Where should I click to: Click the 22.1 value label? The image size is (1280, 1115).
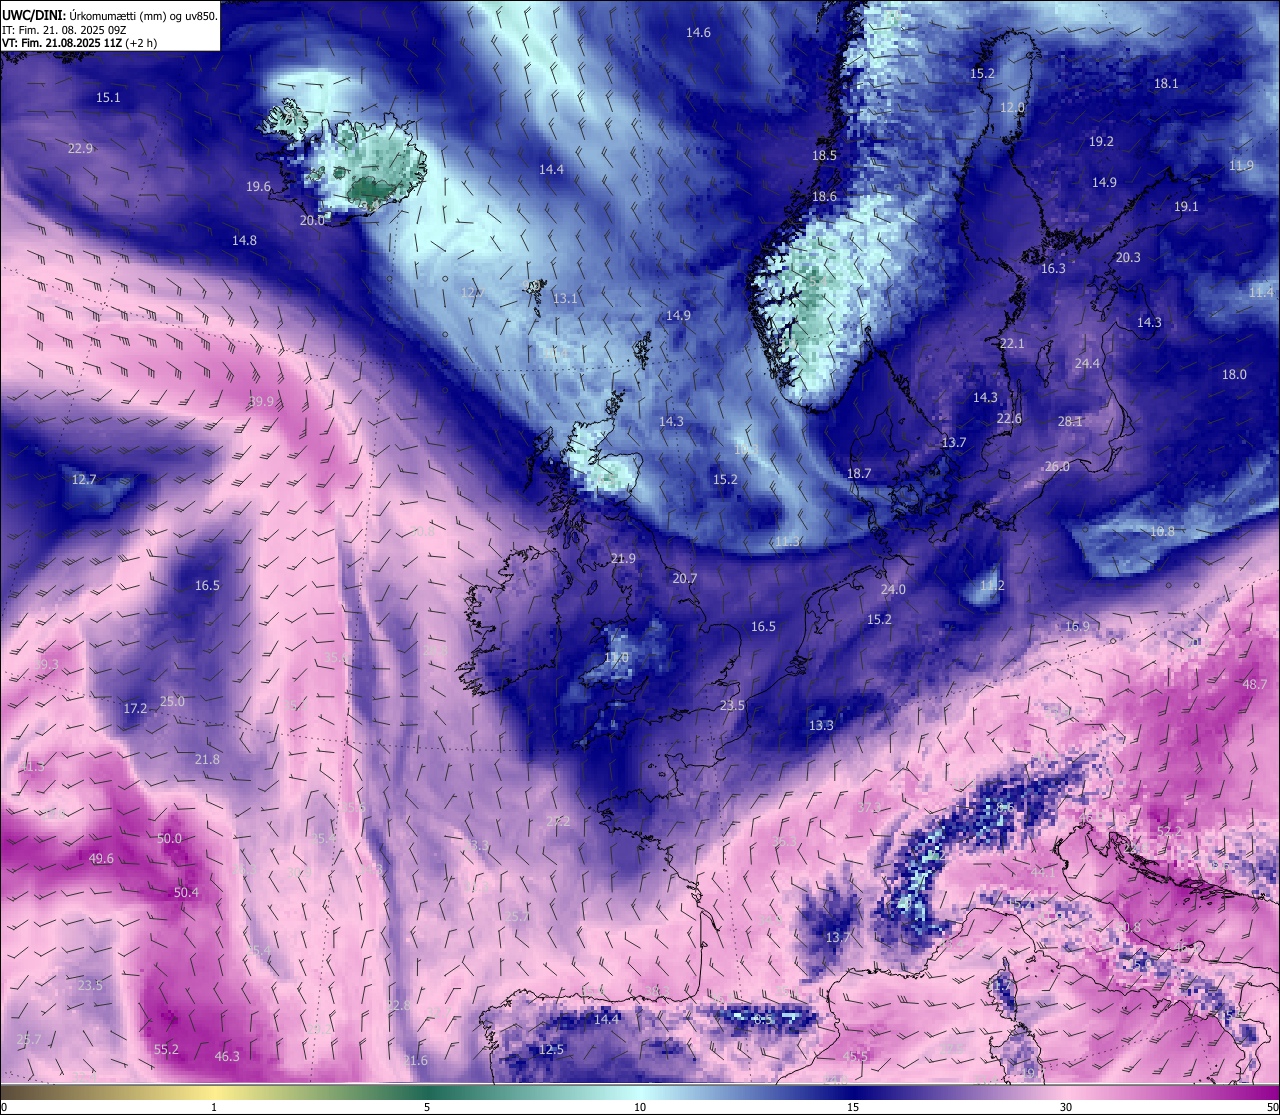click(1012, 344)
